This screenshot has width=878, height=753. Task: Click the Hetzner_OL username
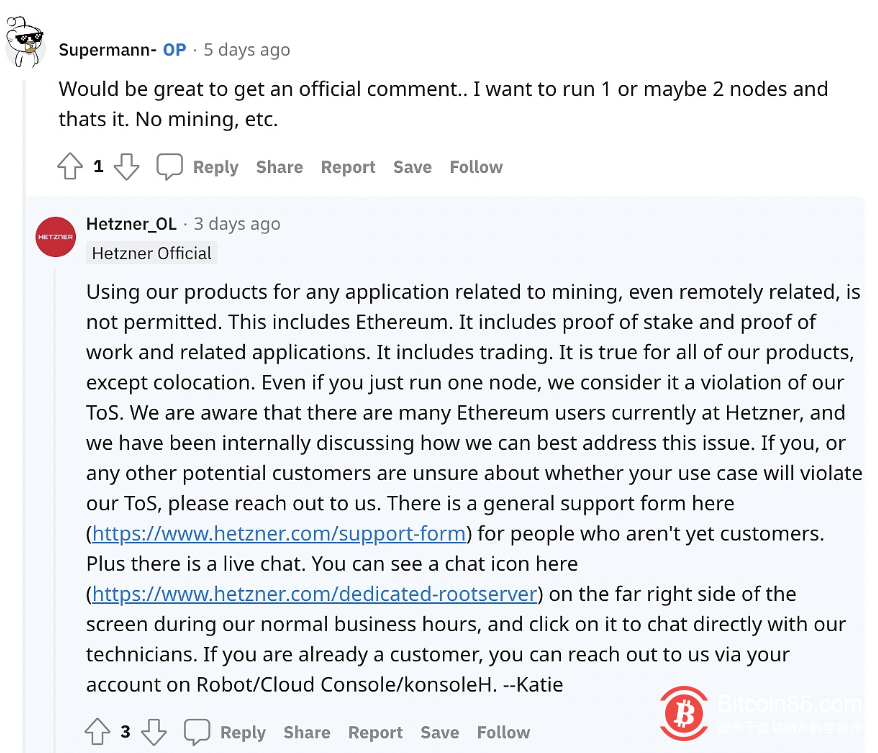coord(131,223)
